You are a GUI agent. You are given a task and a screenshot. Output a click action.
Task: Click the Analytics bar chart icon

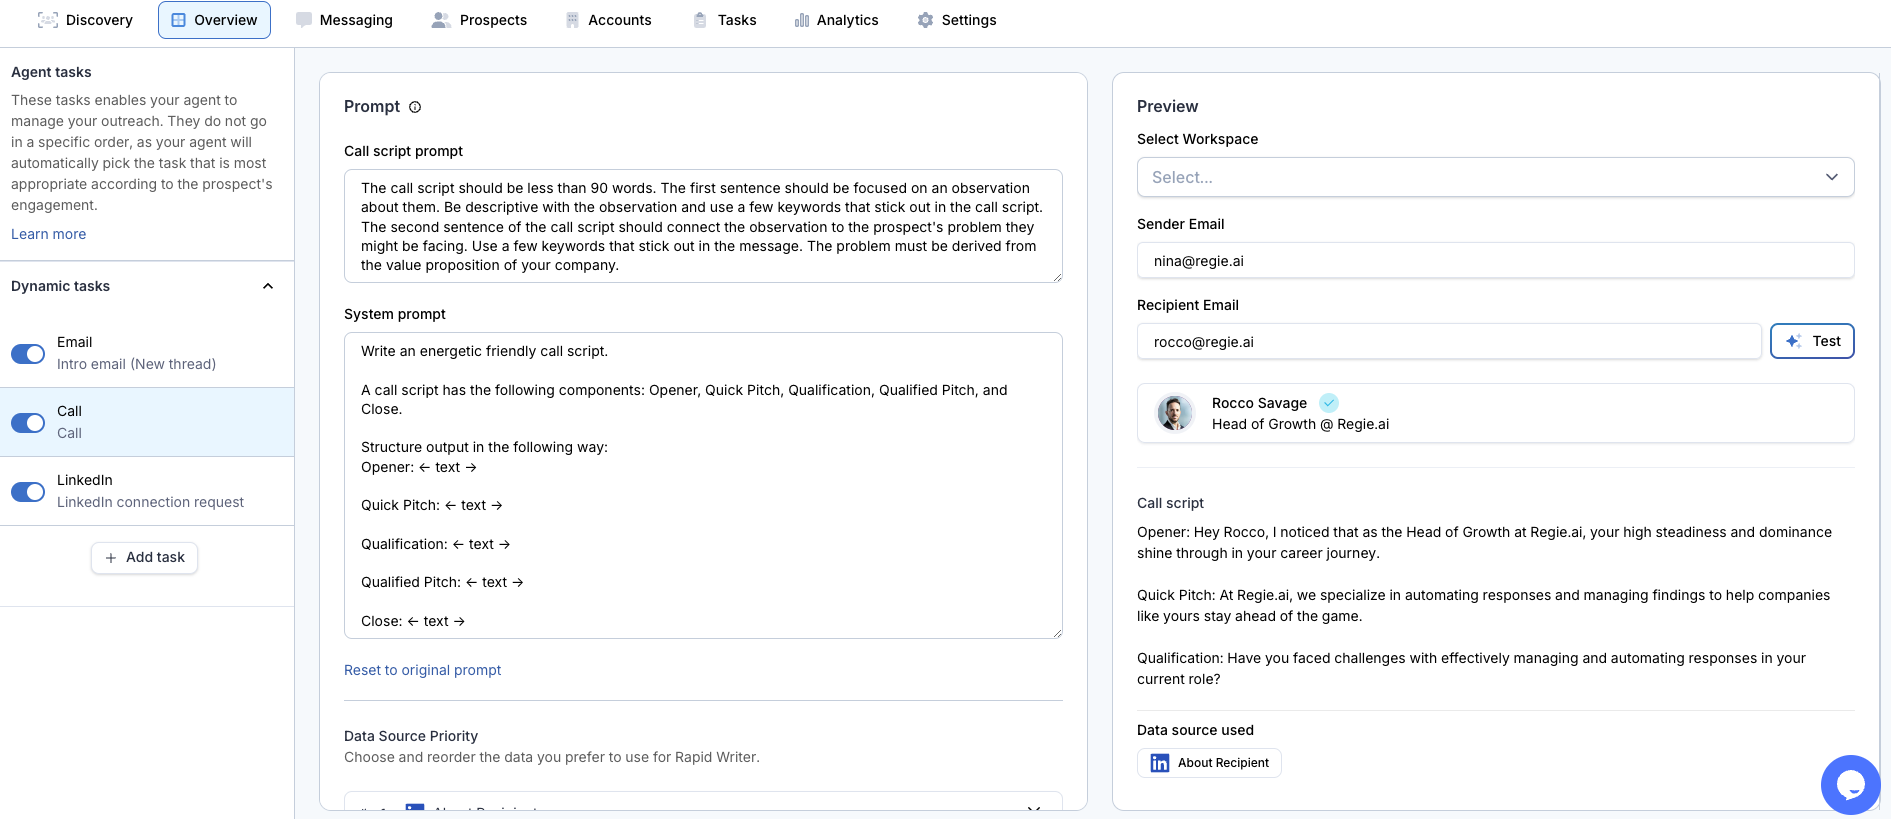pos(802,20)
